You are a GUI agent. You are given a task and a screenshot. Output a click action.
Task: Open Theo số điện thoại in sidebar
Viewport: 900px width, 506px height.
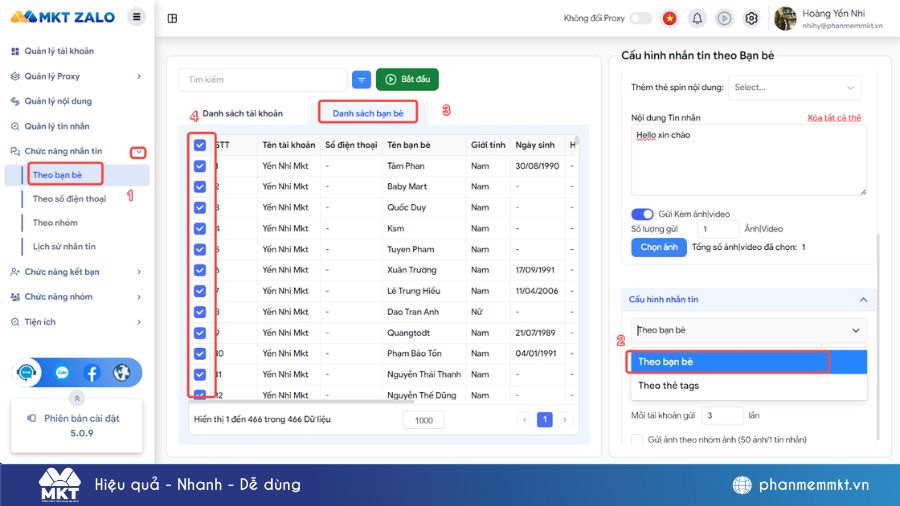click(x=69, y=199)
